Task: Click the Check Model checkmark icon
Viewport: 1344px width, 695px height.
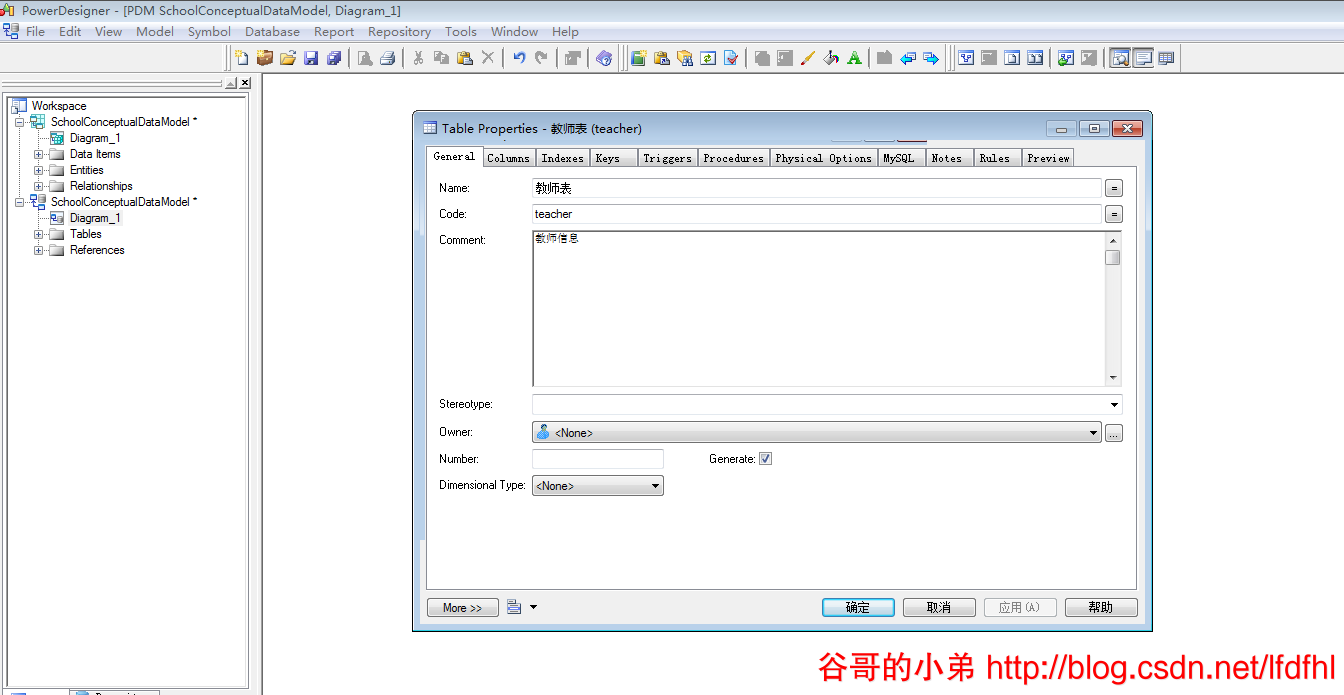Action: pyautogui.click(x=731, y=58)
